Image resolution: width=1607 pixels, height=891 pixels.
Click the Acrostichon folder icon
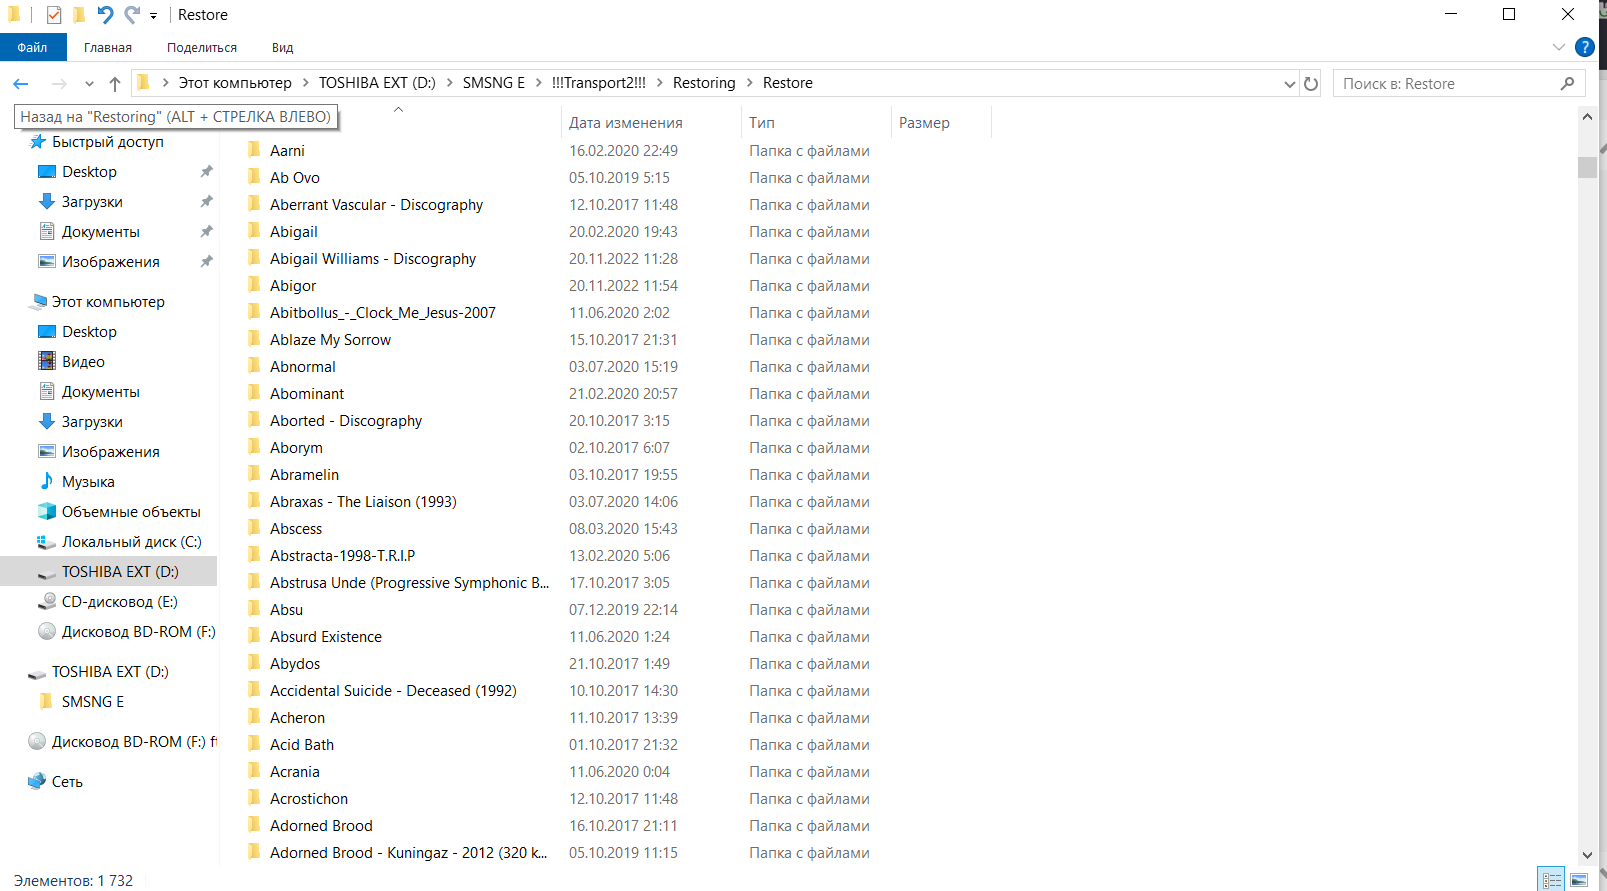(x=254, y=798)
